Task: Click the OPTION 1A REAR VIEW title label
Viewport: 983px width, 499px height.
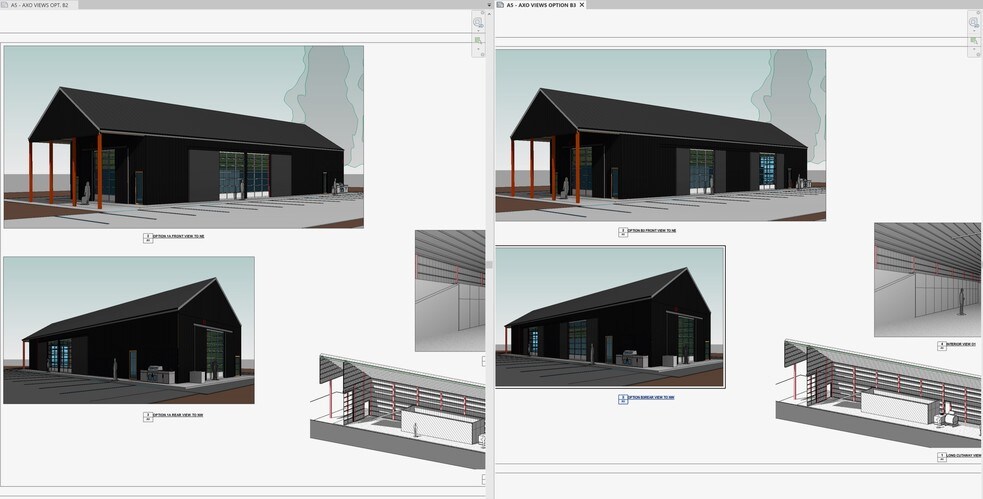Action: coord(178,415)
